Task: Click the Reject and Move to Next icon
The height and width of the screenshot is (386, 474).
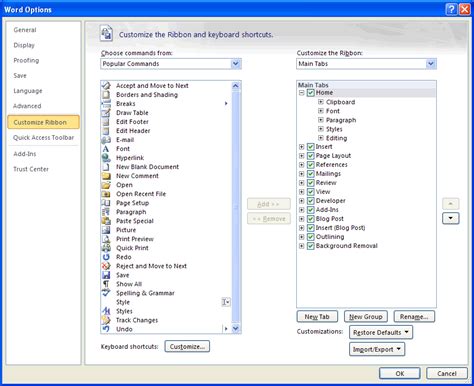Action: (106, 266)
